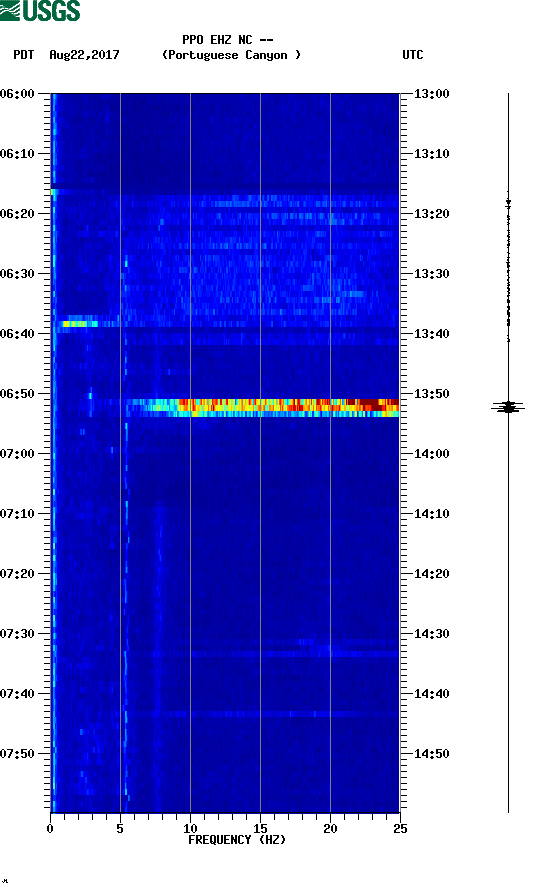The width and height of the screenshot is (552, 892).
Task: Click the '07:50' left time label
Action: (18, 754)
